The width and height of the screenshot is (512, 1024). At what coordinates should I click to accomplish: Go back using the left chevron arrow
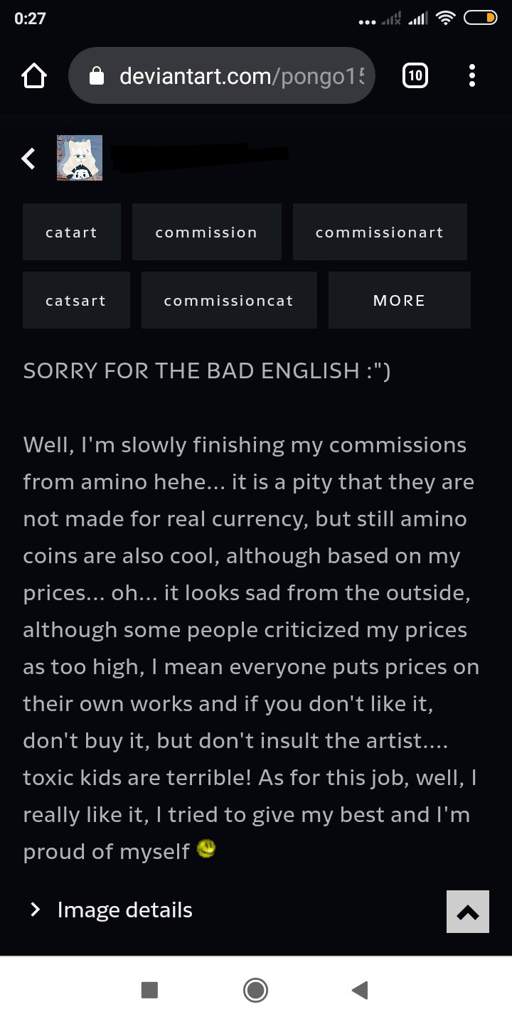tap(27, 158)
